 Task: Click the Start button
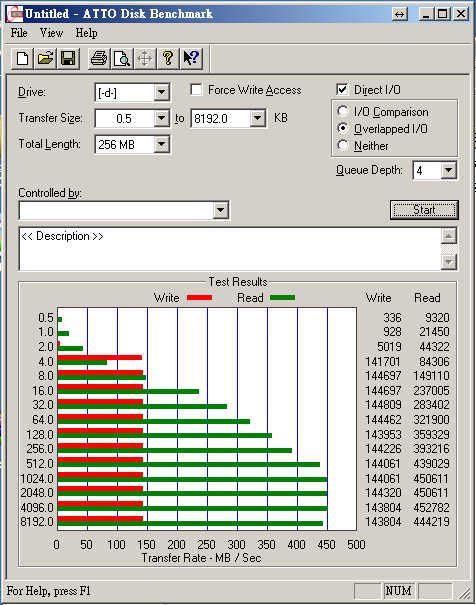[x=424, y=210]
